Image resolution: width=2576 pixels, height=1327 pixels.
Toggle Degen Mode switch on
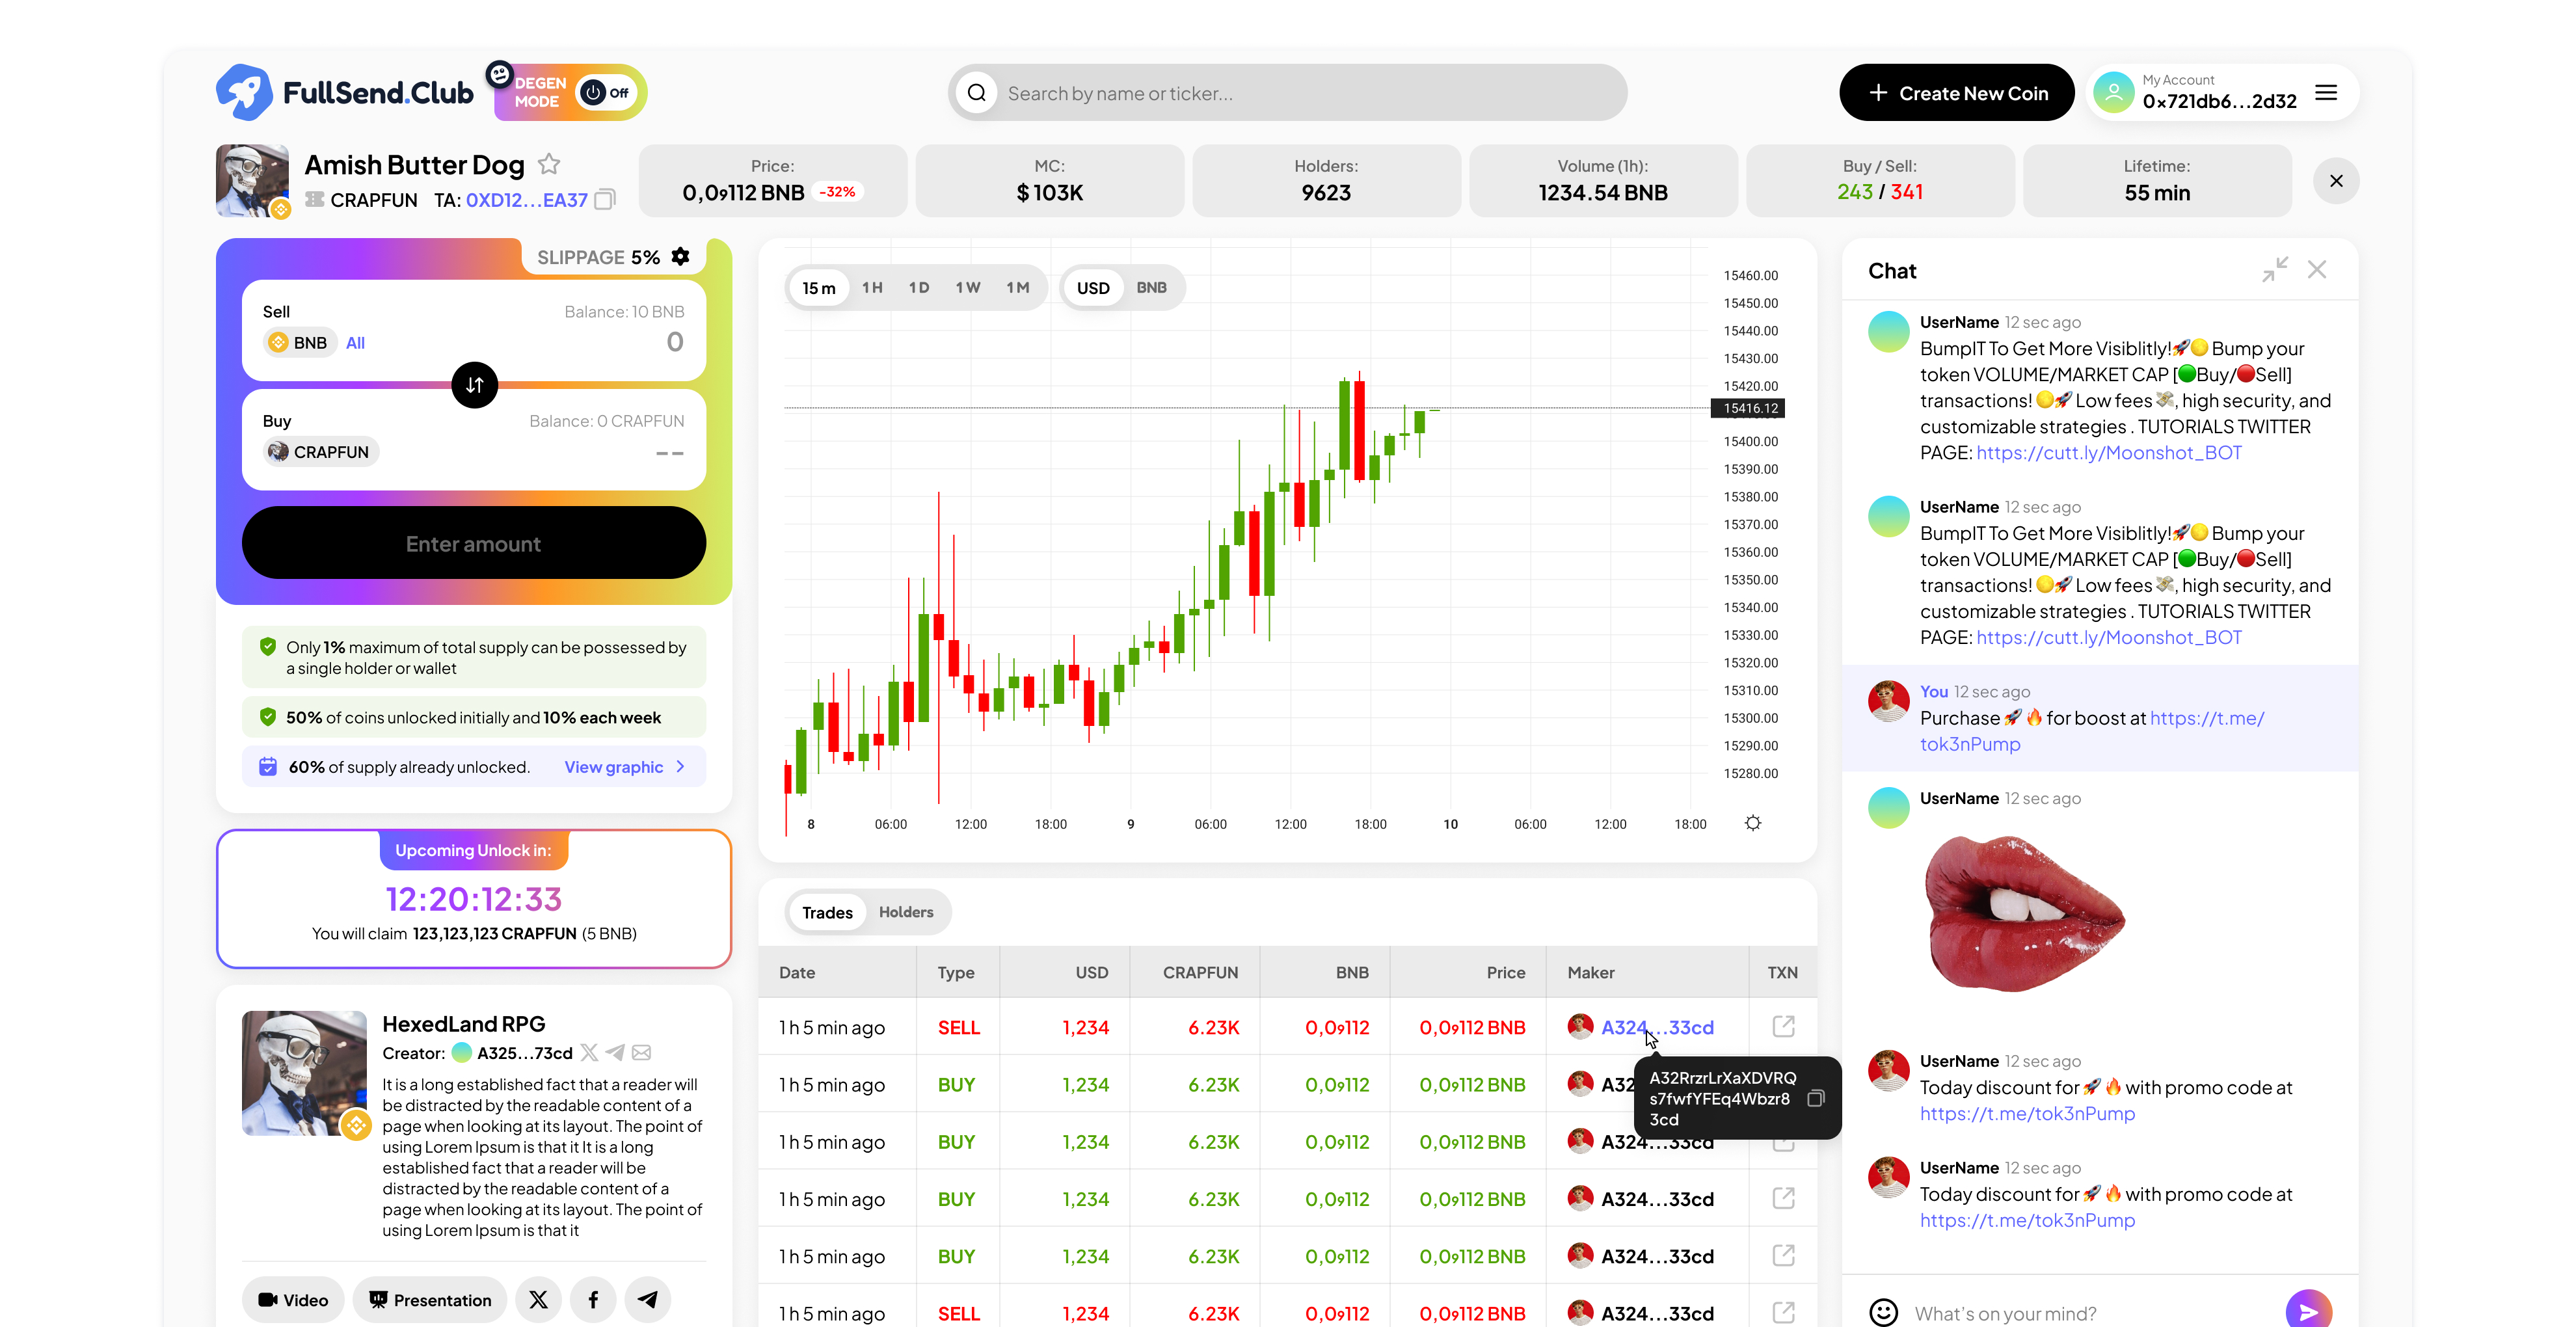coord(606,93)
